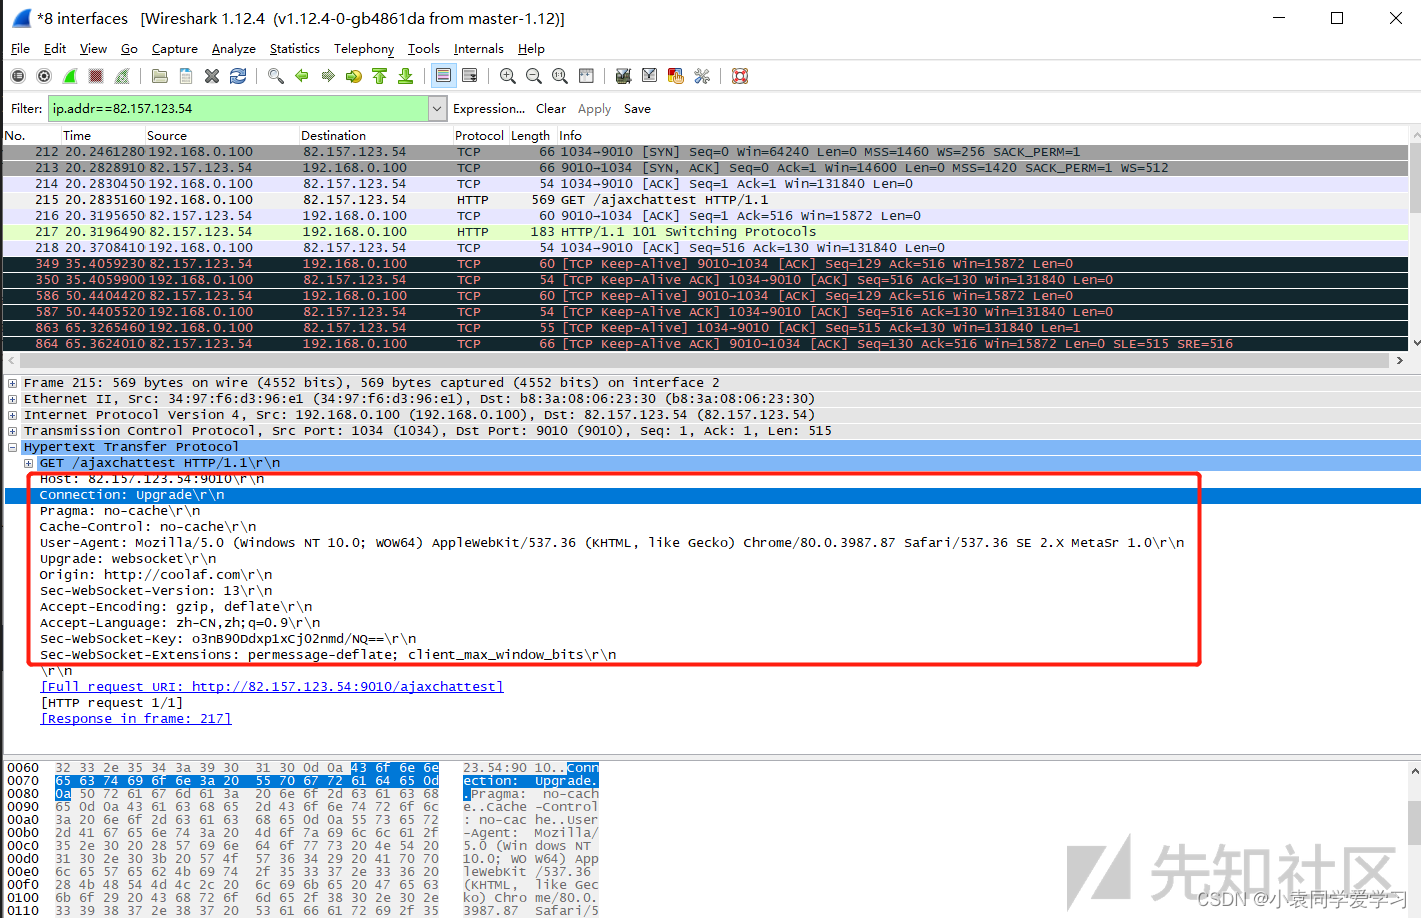Click packet list horizontal scrollbar

706,360
